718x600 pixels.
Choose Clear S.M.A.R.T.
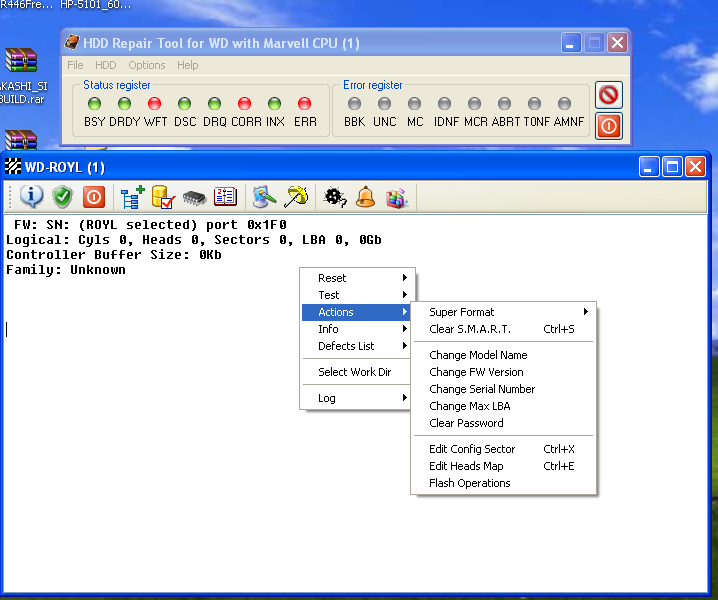point(503,329)
